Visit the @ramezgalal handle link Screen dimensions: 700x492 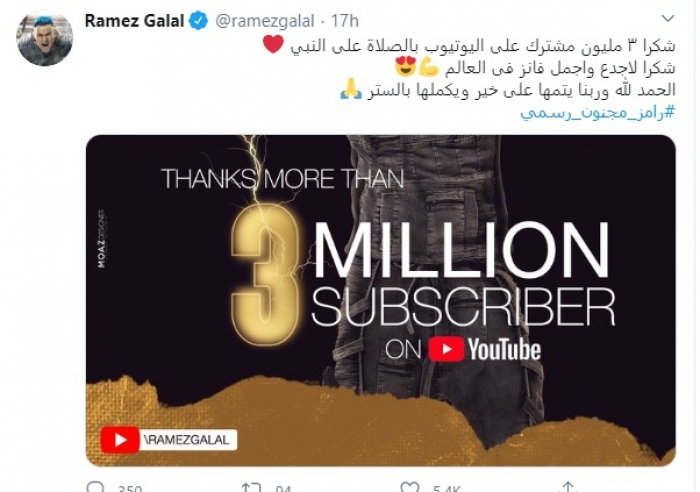click(x=265, y=21)
